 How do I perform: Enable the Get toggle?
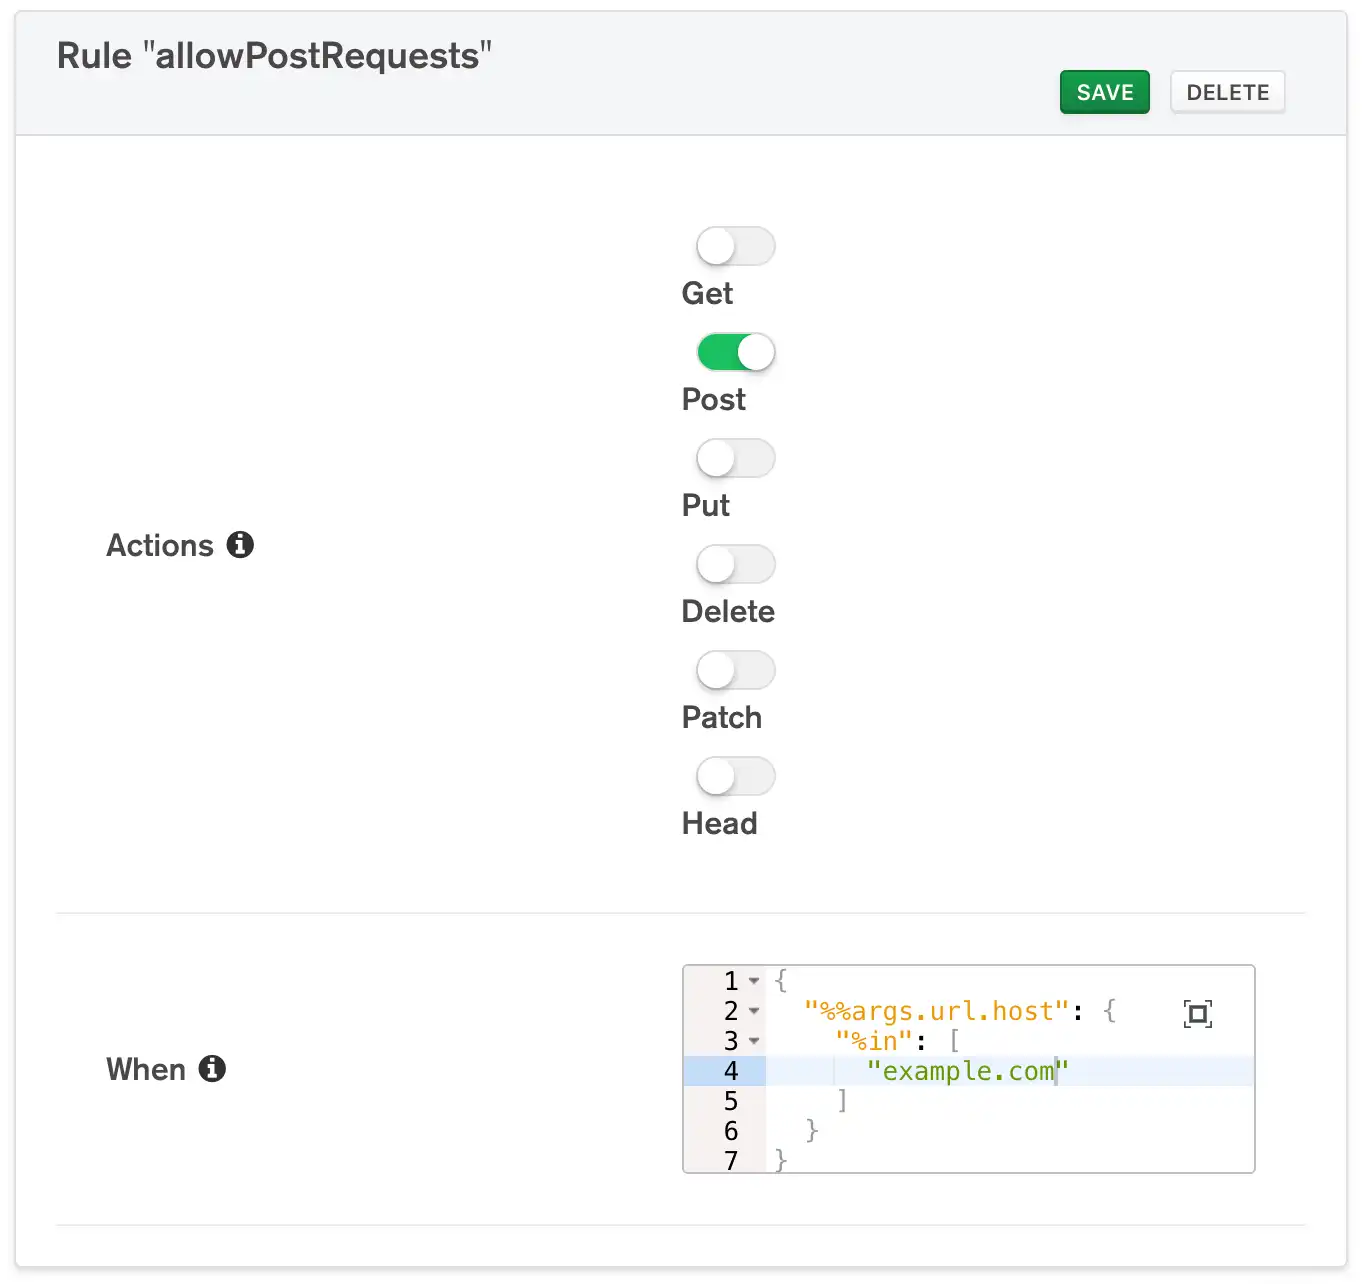(x=735, y=246)
